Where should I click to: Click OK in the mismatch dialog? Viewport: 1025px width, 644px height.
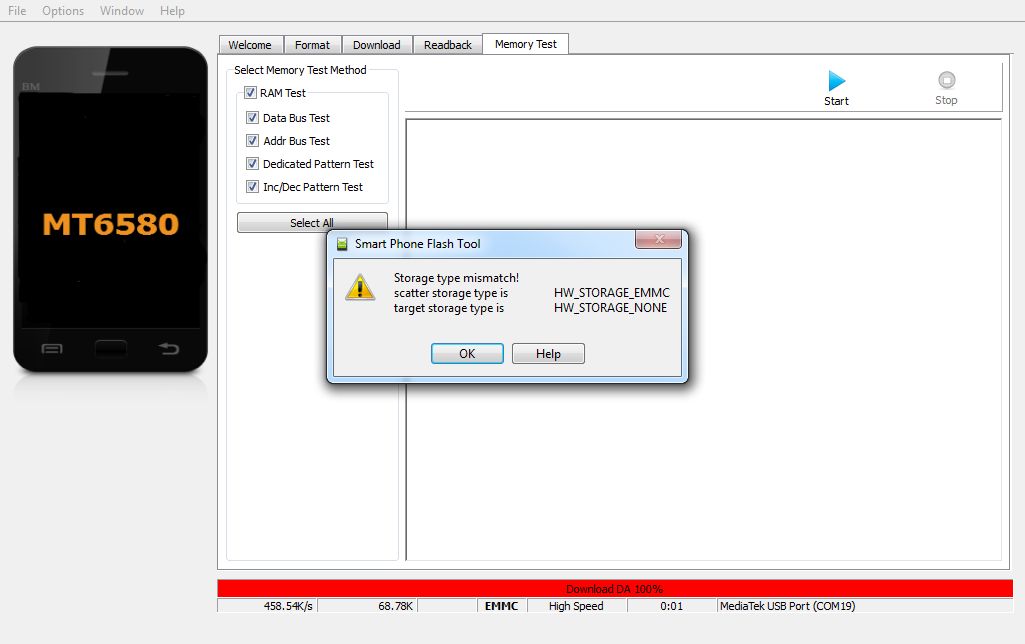point(467,354)
